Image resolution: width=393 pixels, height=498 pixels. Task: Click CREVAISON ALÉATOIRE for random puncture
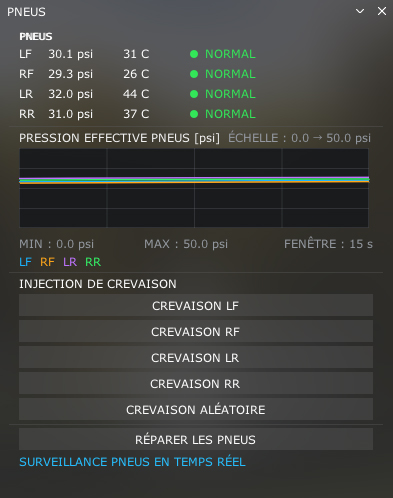coord(196,409)
